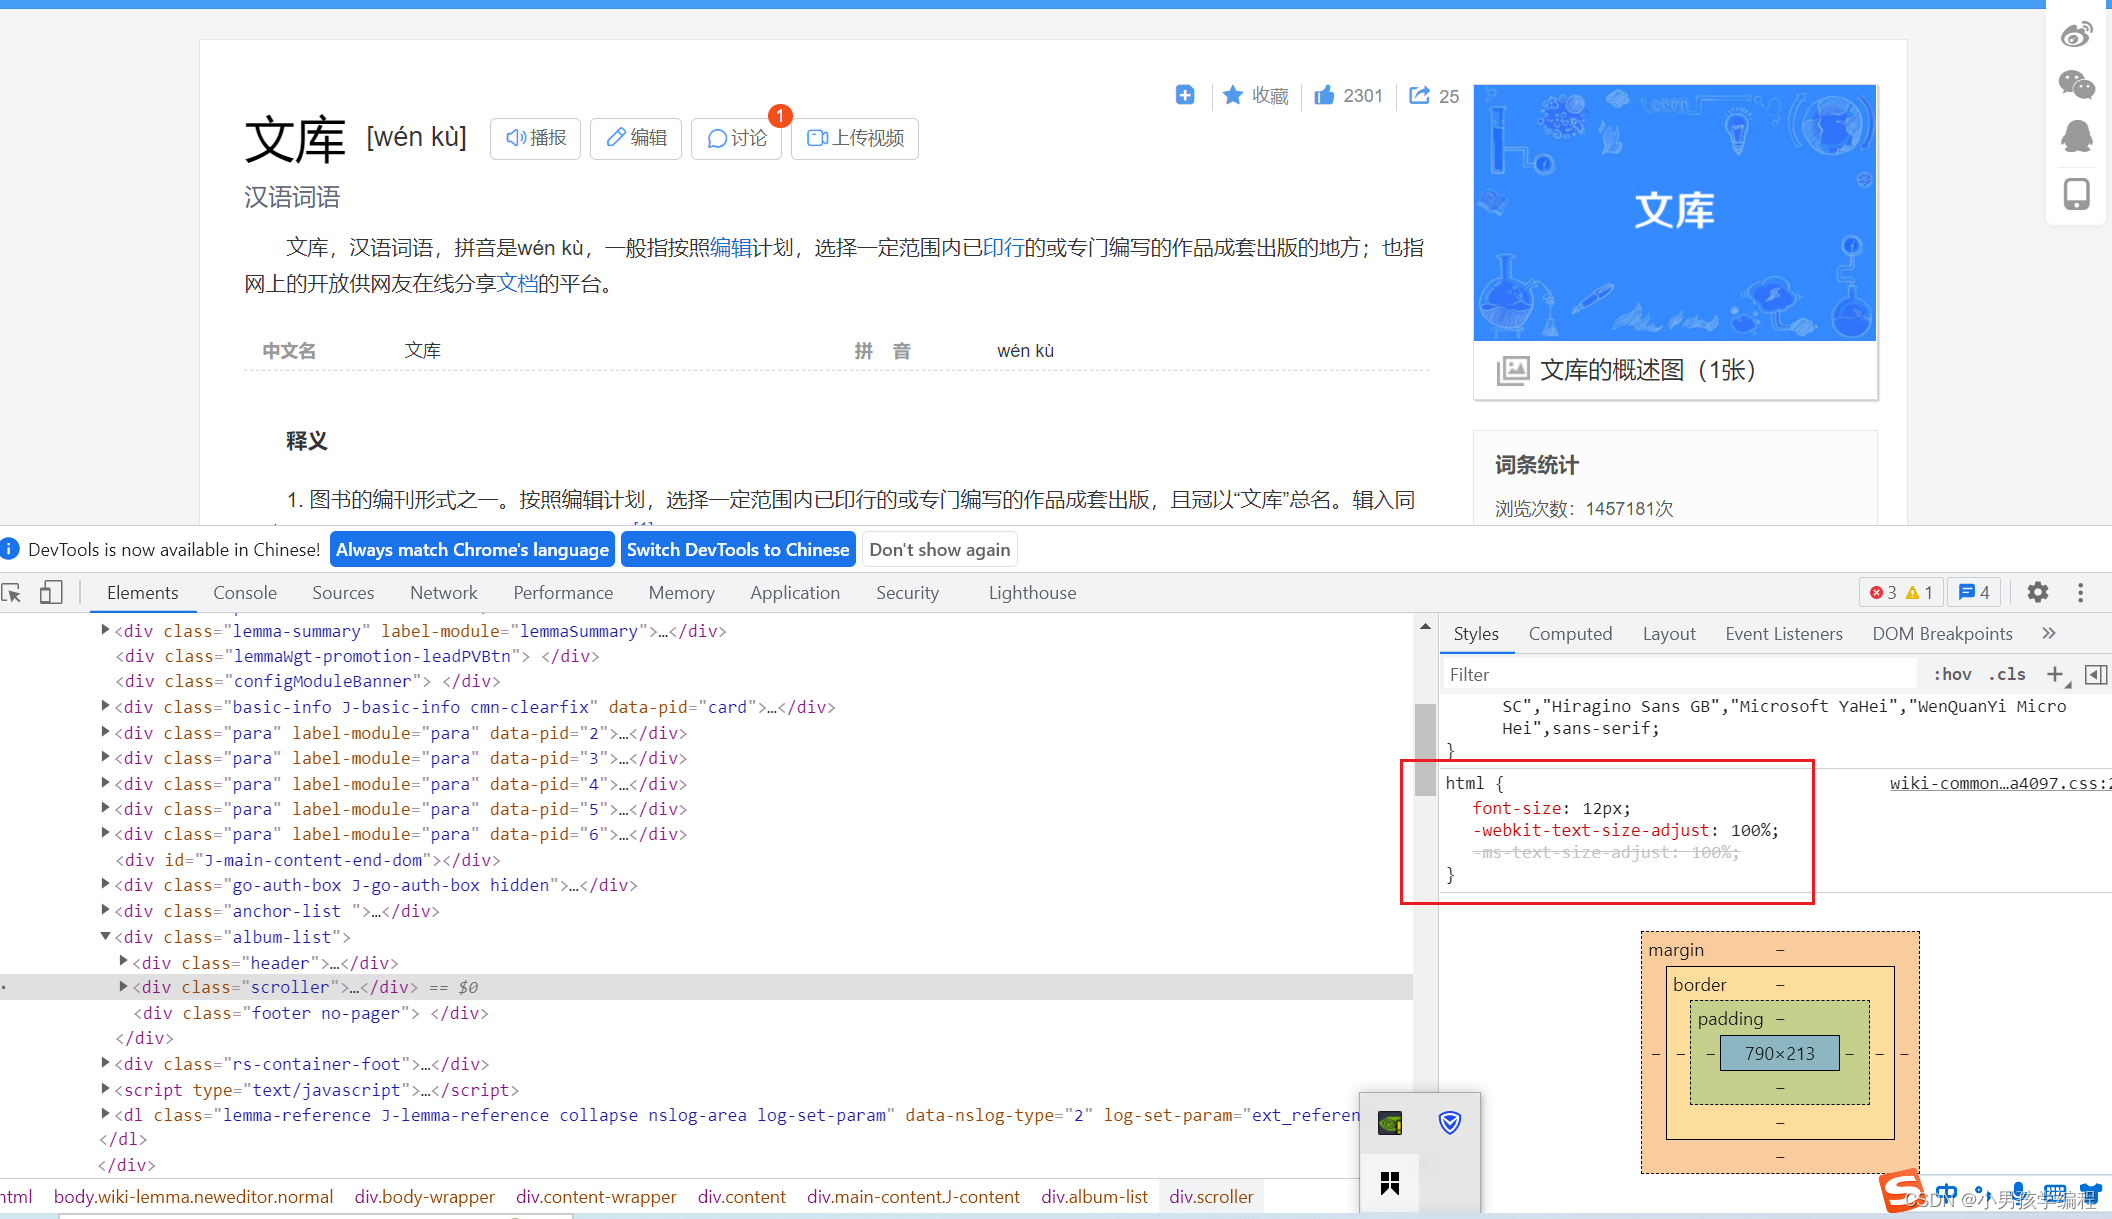Click Switch DevTools to Chinese button

point(738,549)
